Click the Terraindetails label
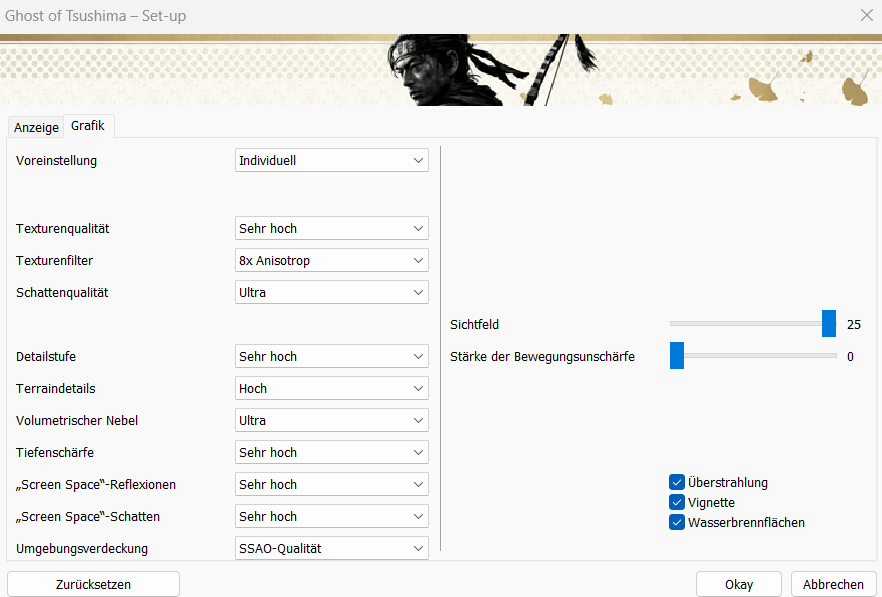The width and height of the screenshot is (882, 597). 56,389
